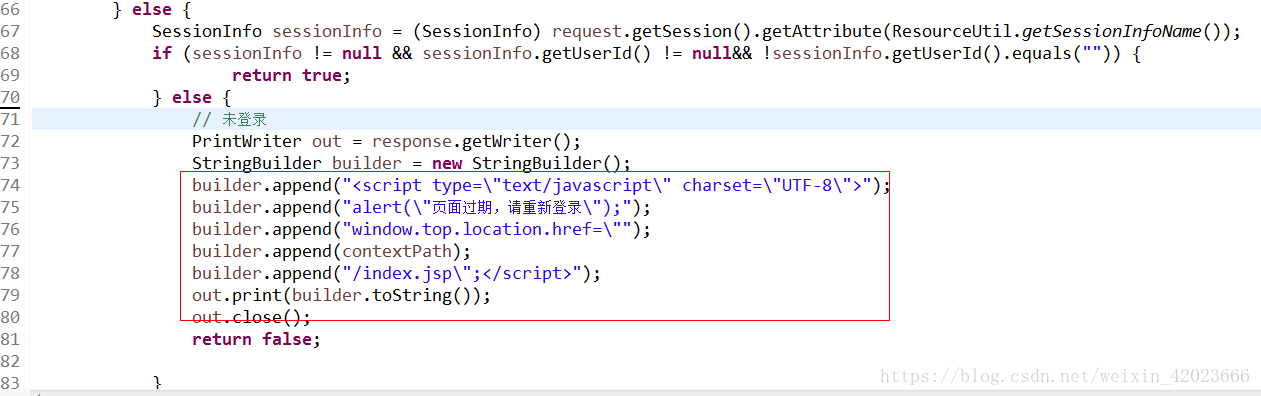Click line number 67 in the gutter

(x=10, y=31)
